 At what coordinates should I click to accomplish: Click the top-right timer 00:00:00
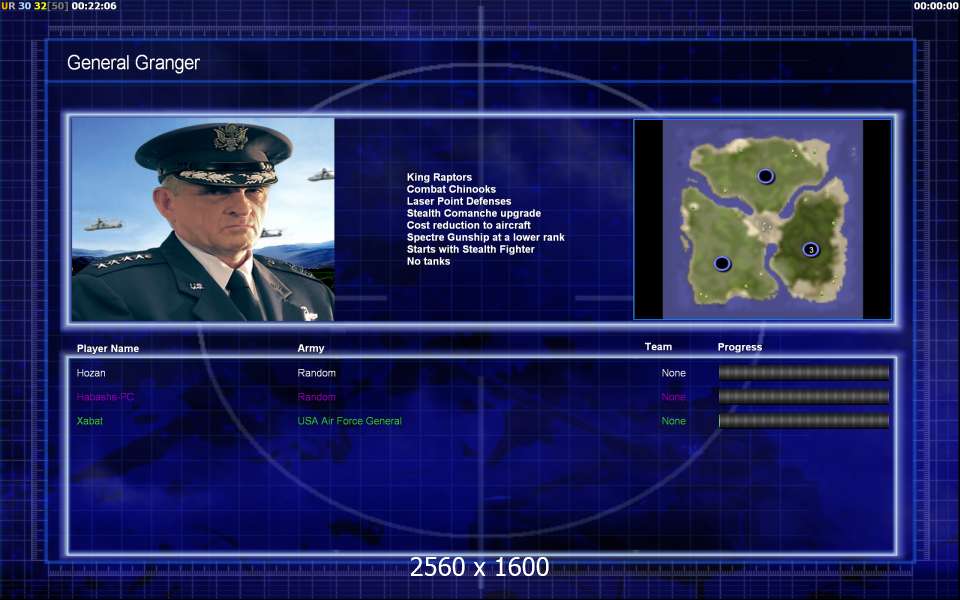point(936,6)
